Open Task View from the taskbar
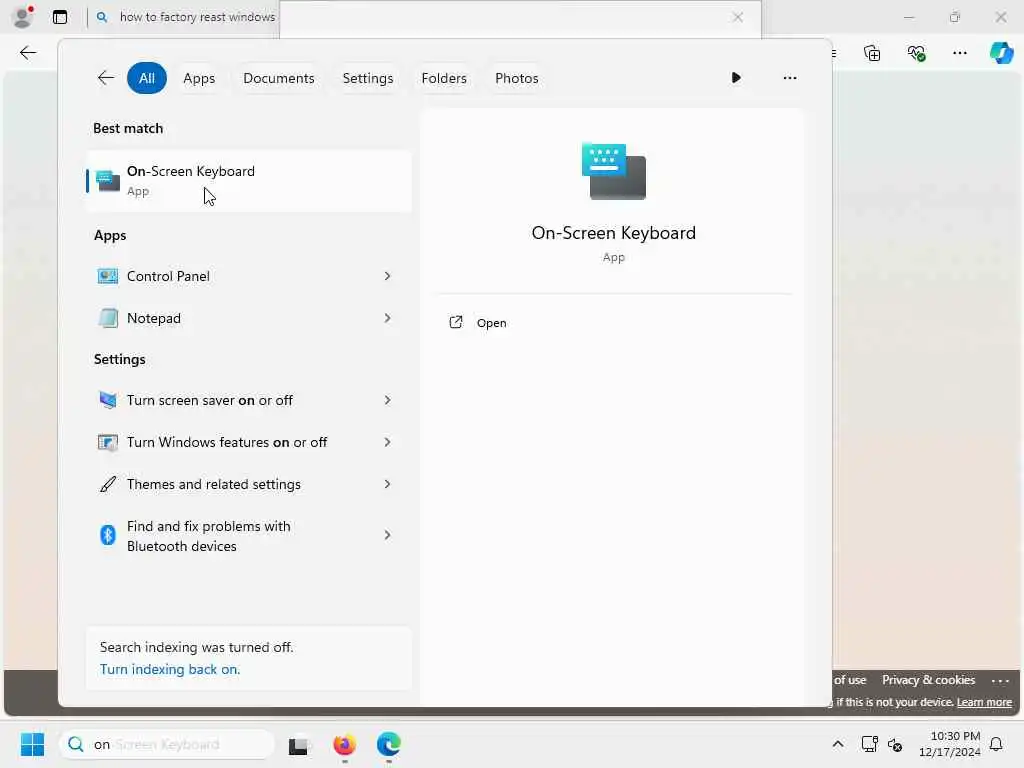 298,744
